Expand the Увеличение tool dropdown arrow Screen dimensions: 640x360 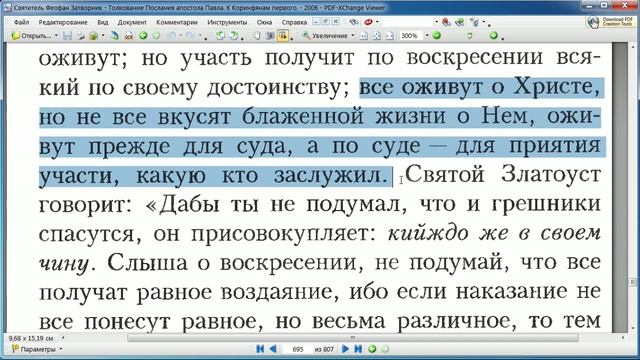coord(353,36)
